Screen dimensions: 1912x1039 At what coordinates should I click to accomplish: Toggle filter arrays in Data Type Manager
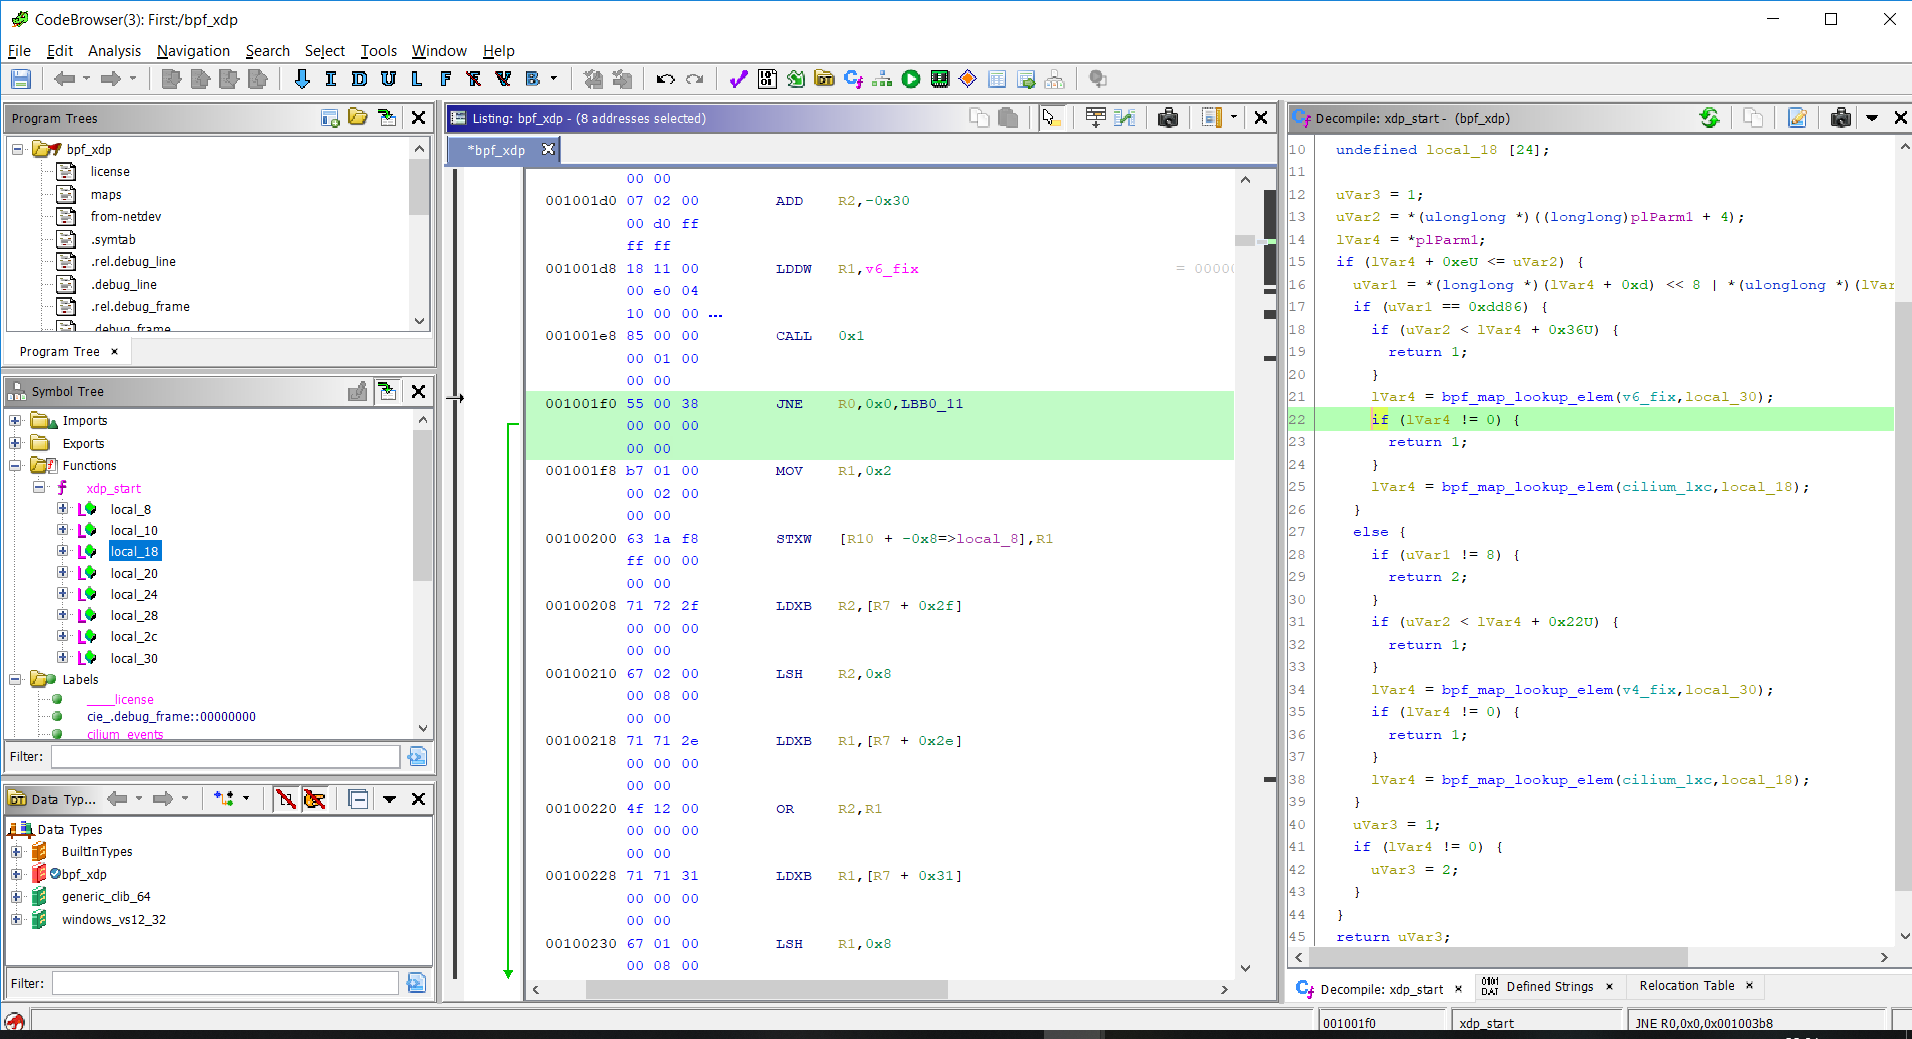[x=286, y=799]
